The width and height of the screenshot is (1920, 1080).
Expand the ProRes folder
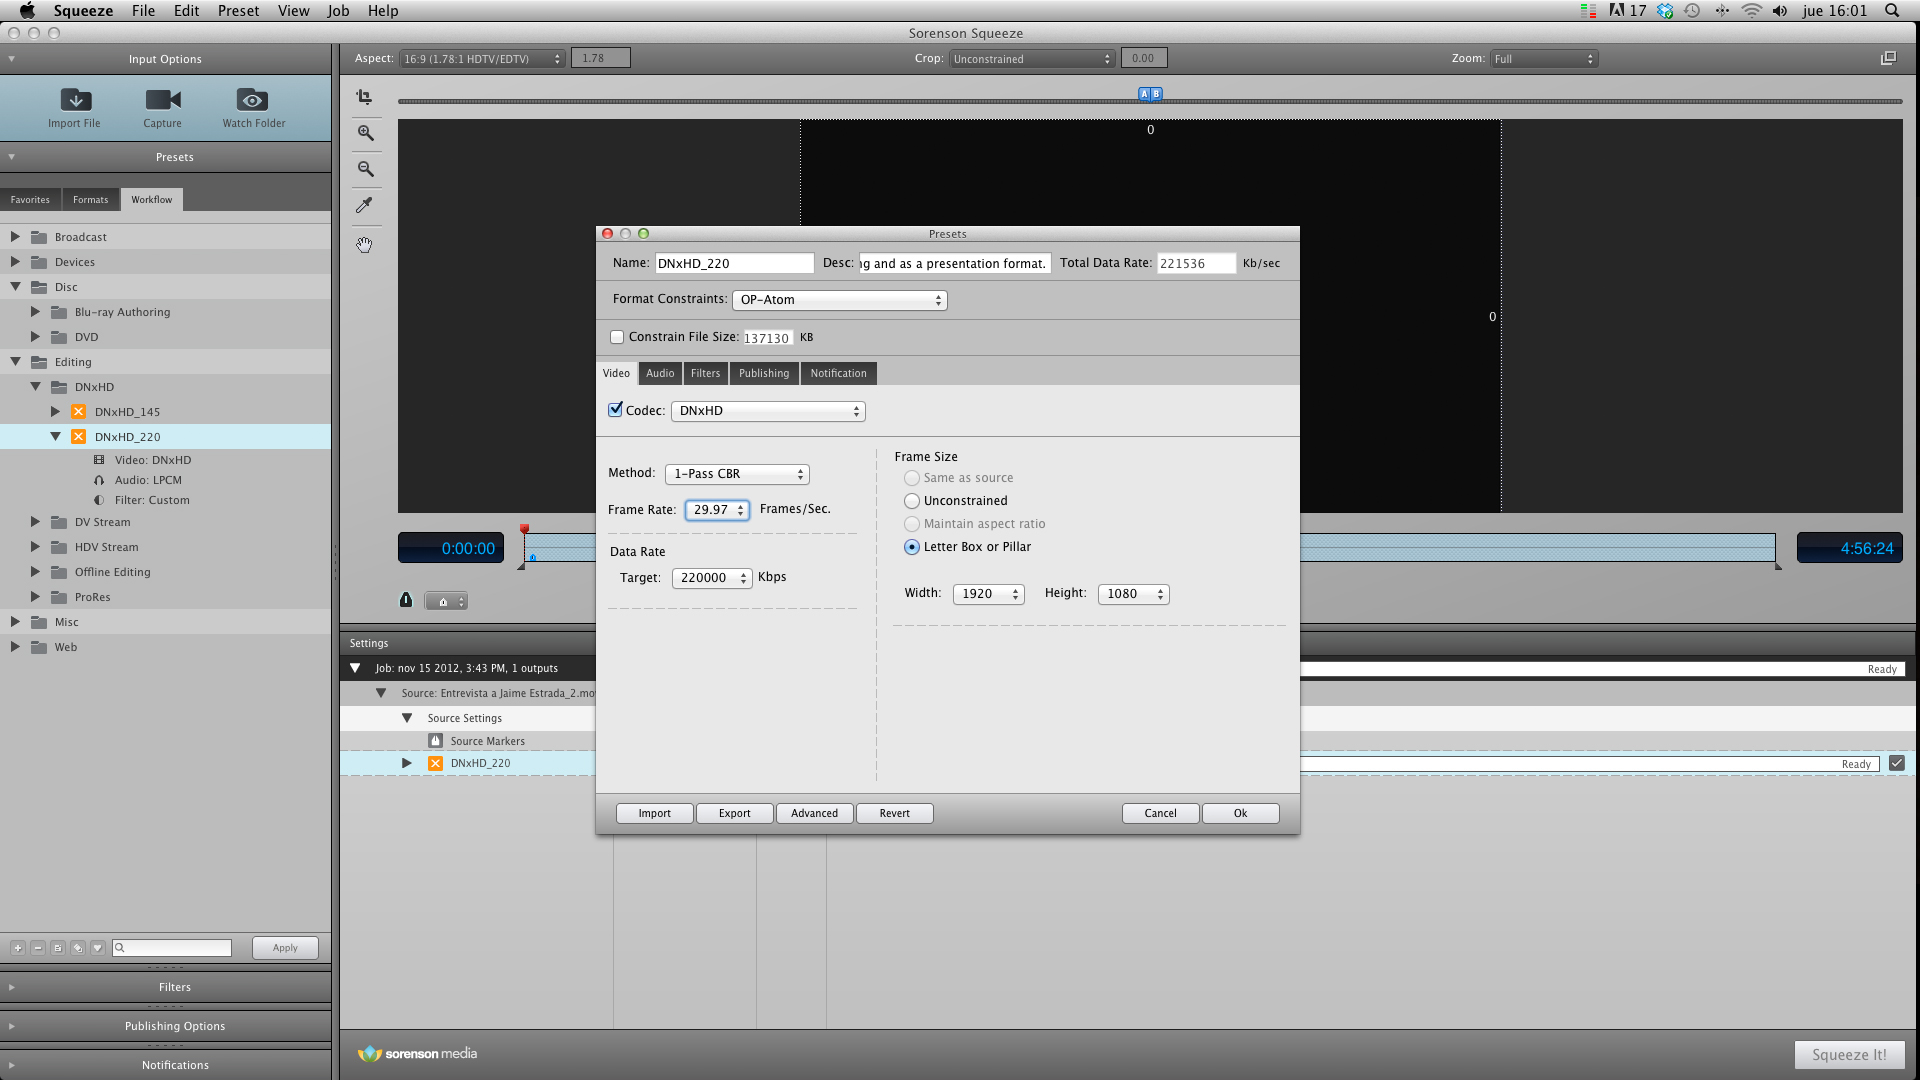[x=35, y=597]
